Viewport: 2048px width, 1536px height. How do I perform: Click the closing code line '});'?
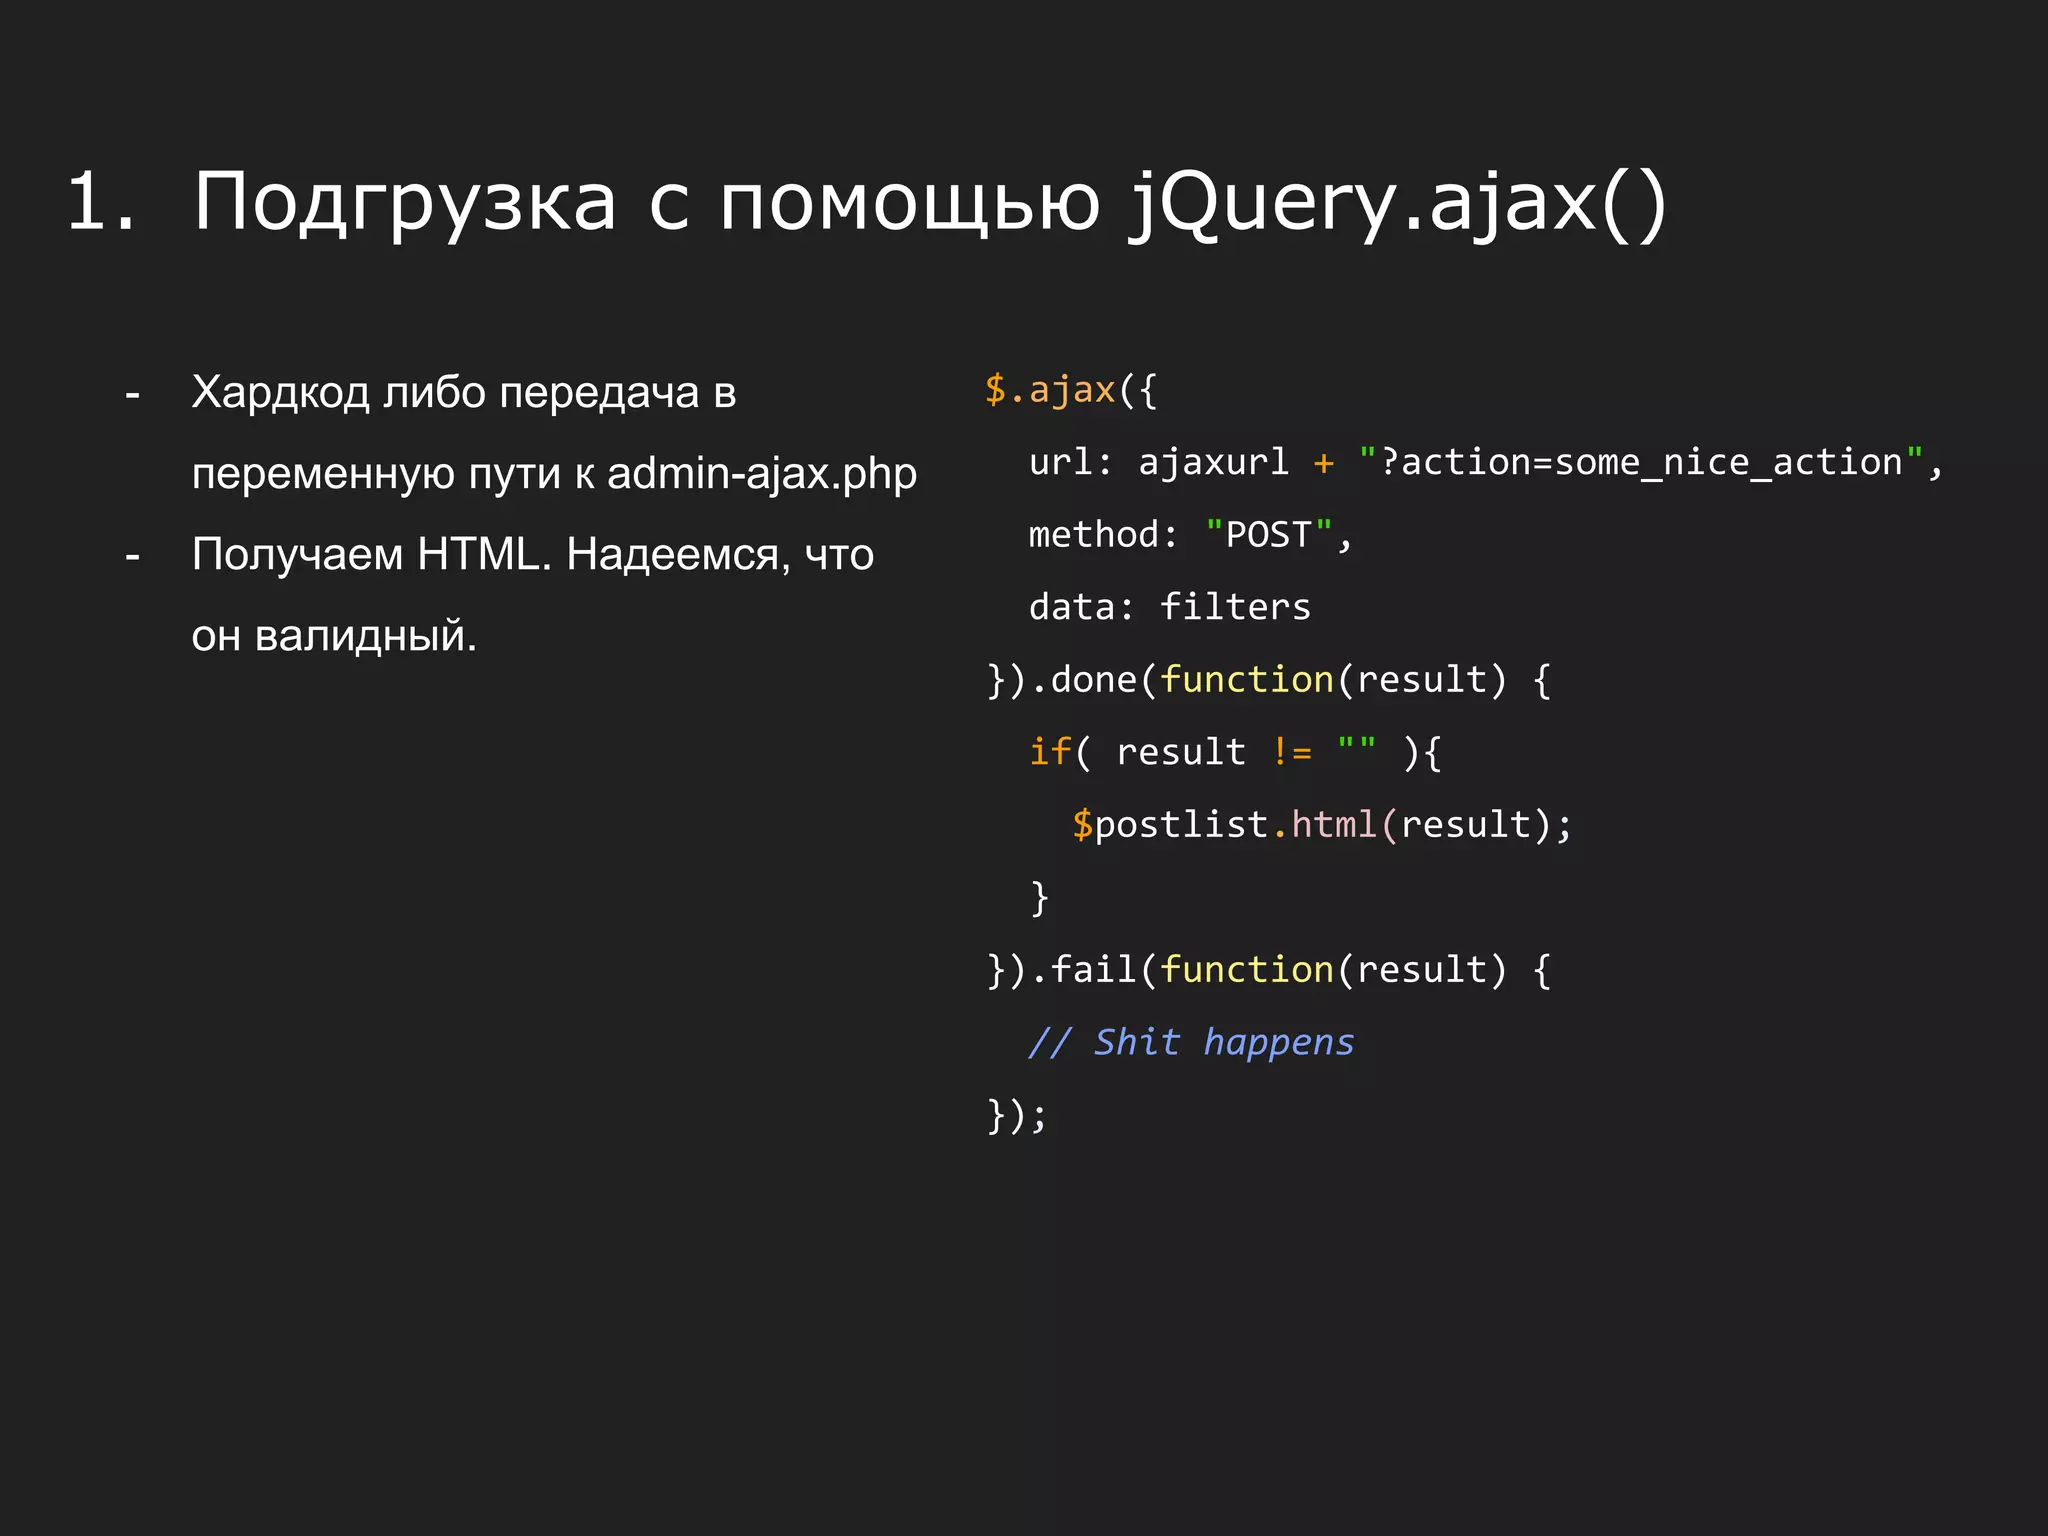click(1017, 1115)
